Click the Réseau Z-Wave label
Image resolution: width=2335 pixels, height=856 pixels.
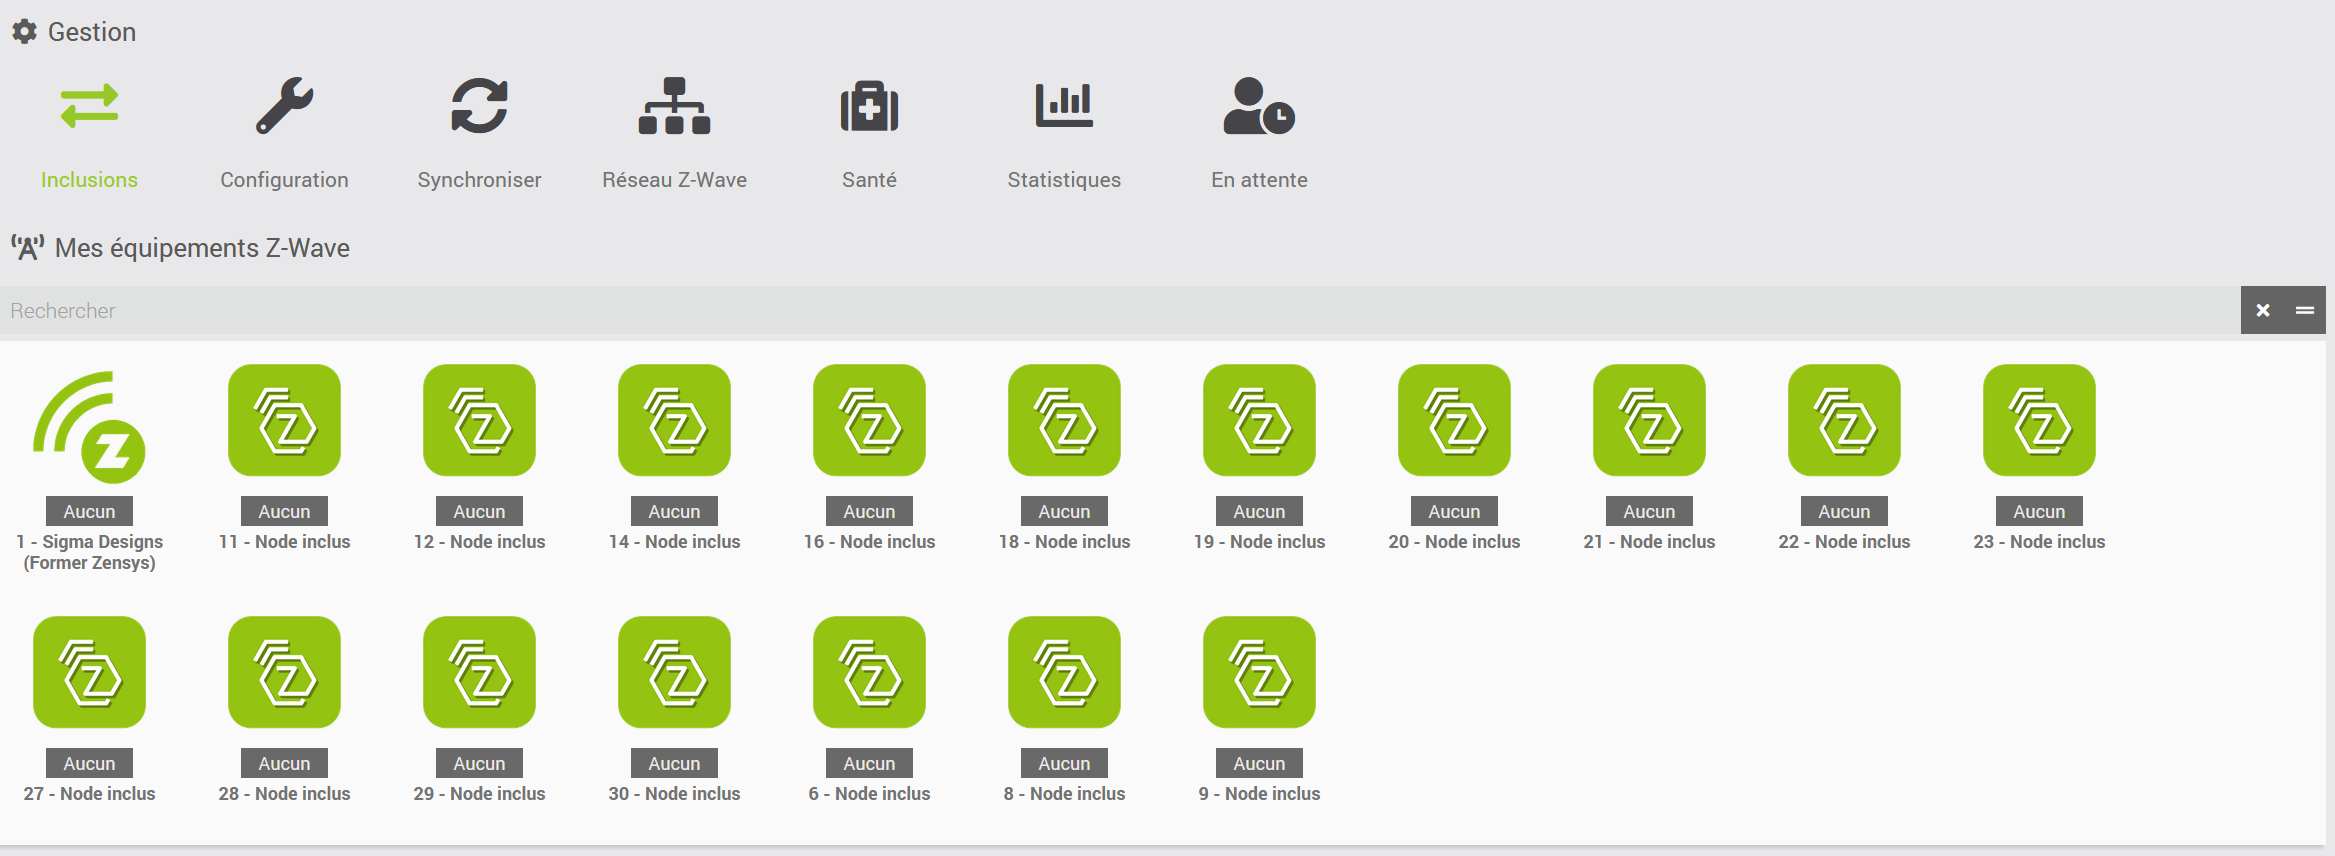674,180
